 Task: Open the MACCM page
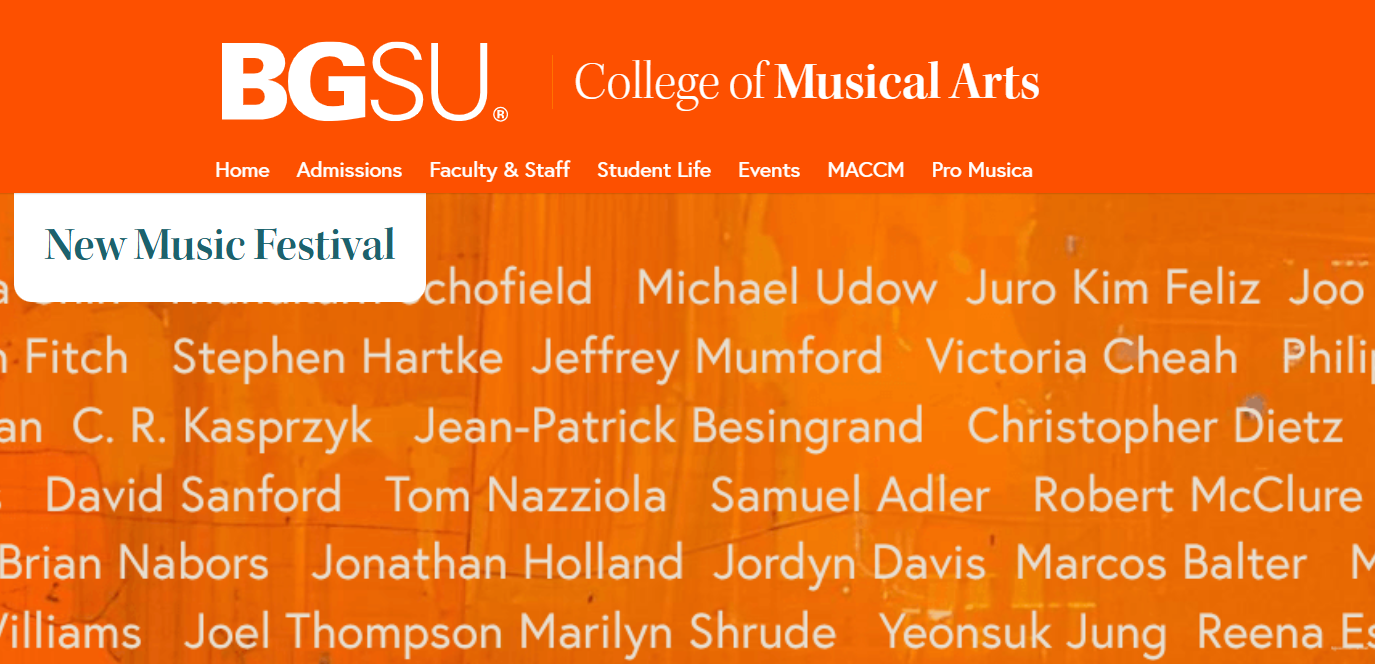click(866, 170)
